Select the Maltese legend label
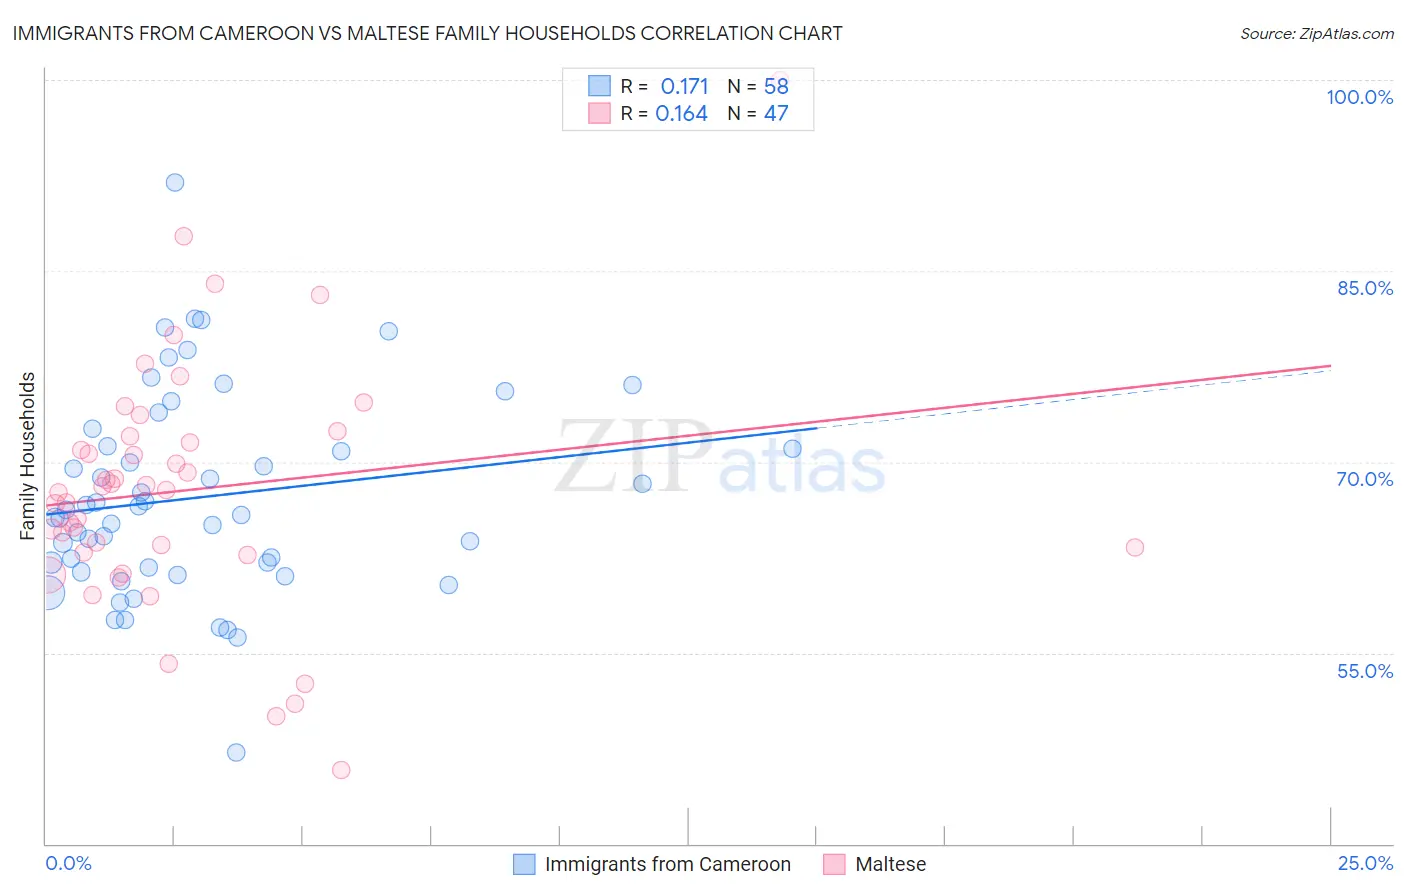This screenshot has width=1406, height=892. [x=891, y=864]
